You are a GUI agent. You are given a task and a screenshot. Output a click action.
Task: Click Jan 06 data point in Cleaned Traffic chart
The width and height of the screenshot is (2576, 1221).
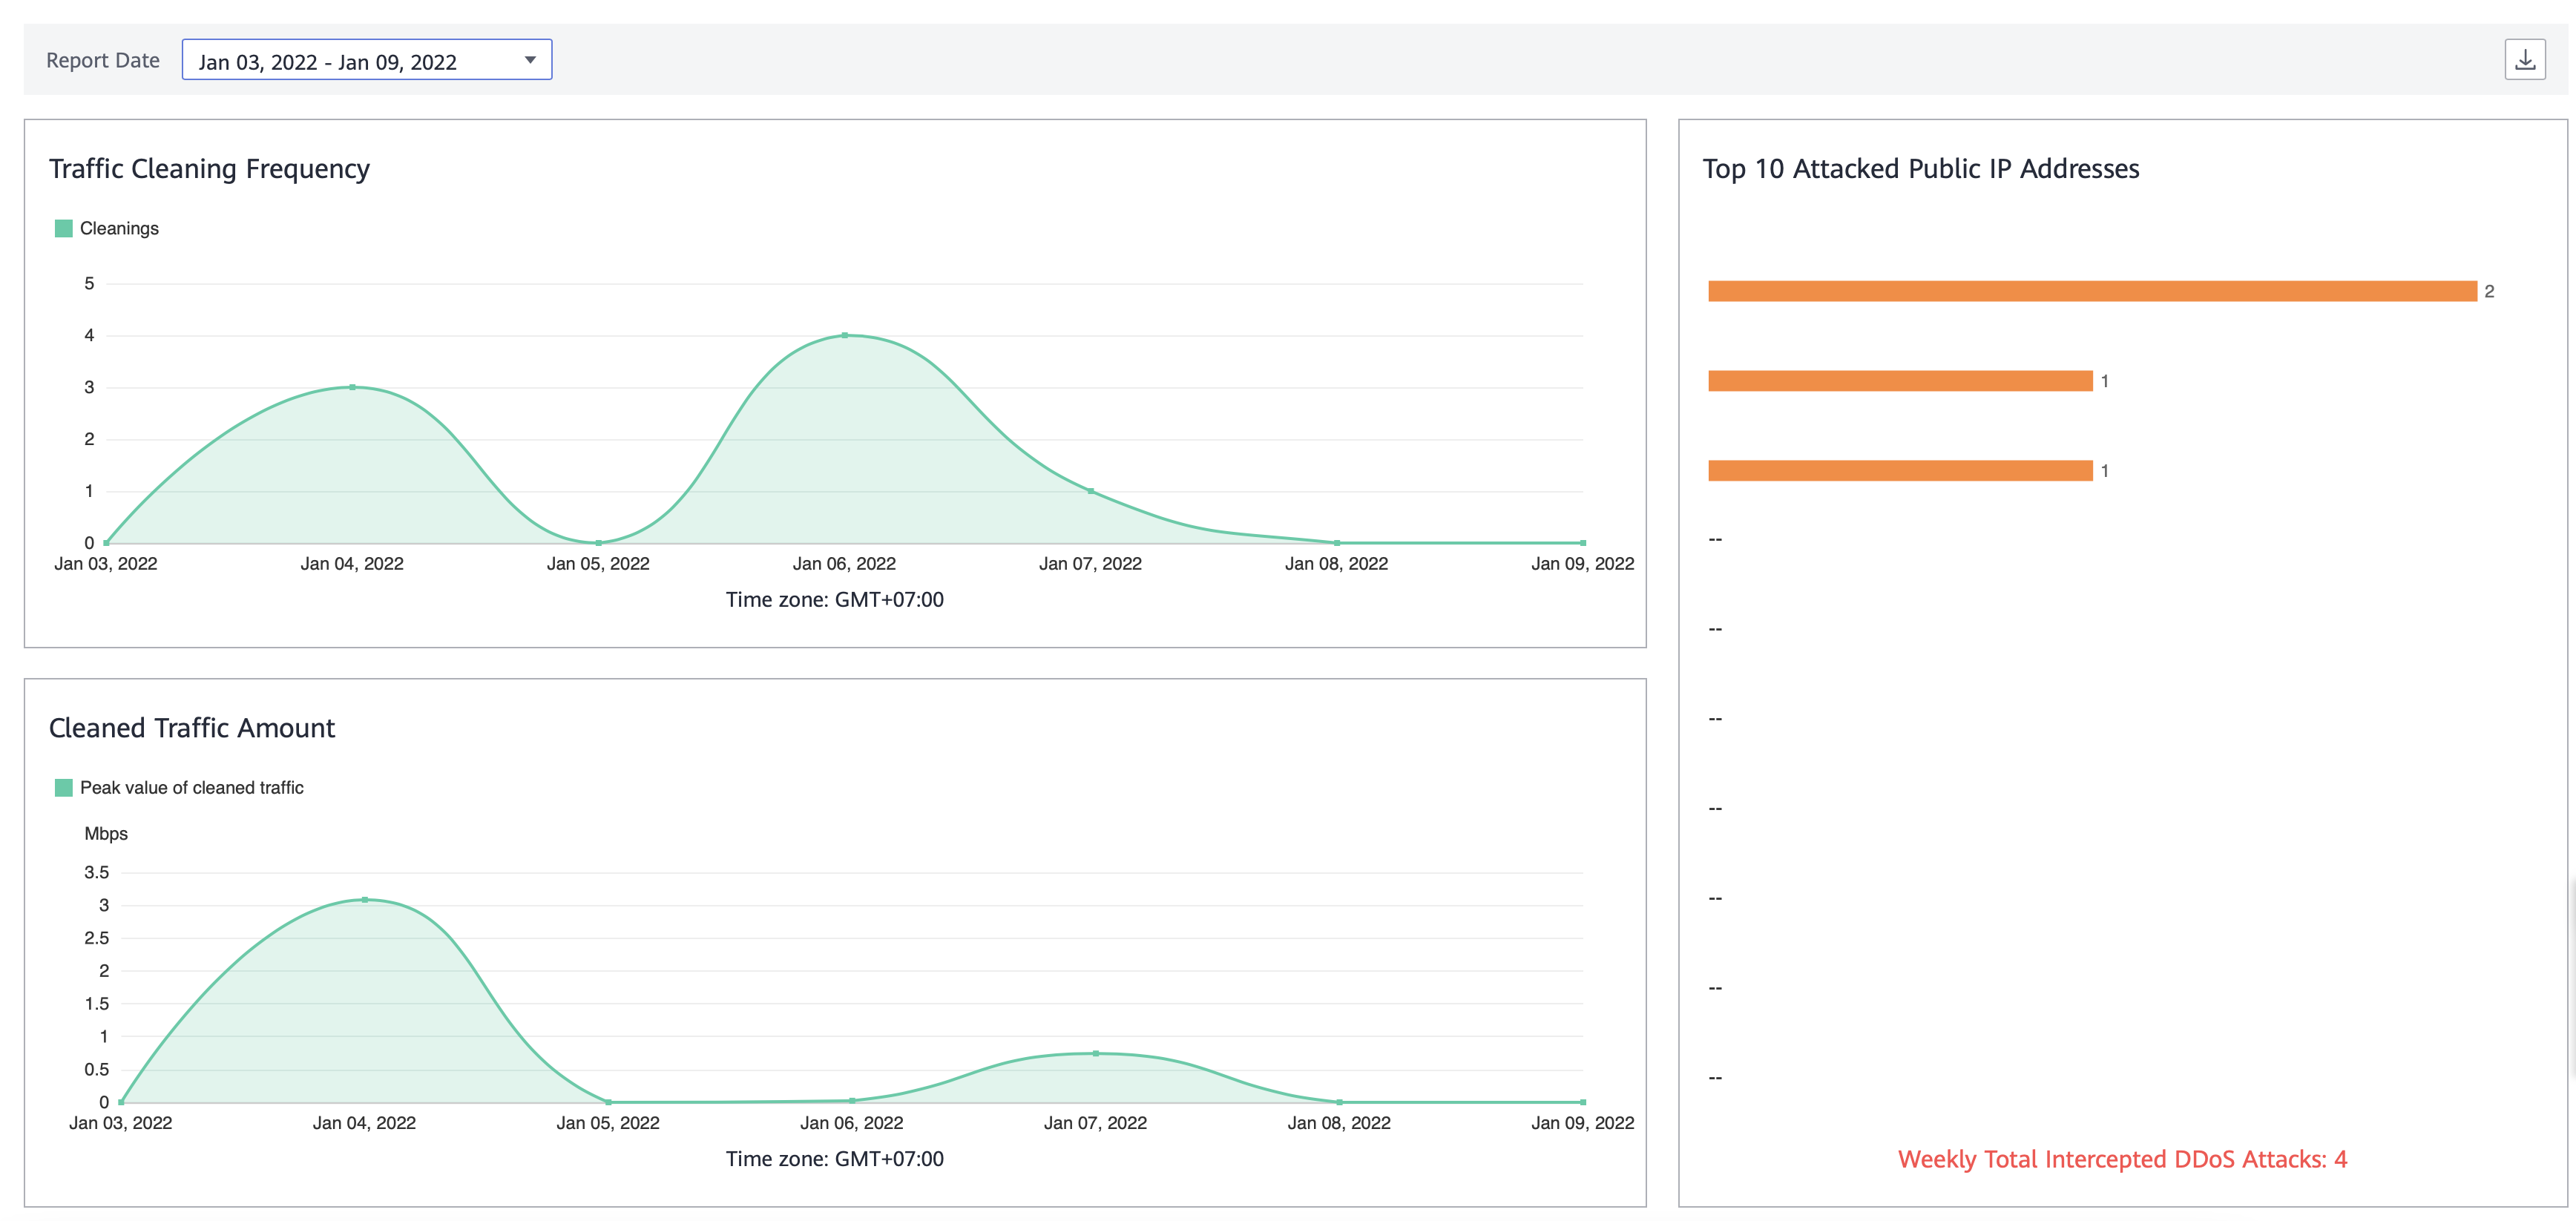tap(852, 1100)
